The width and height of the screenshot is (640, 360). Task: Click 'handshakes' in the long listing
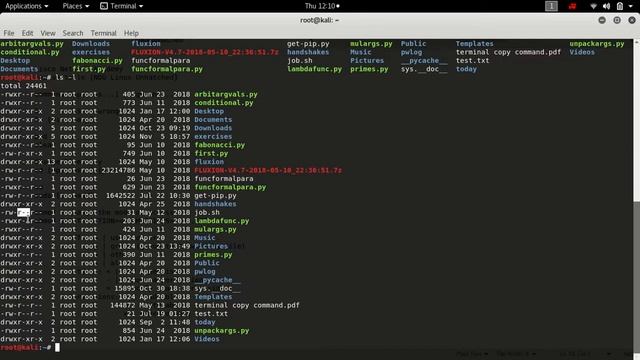pyautogui.click(x=215, y=204)
